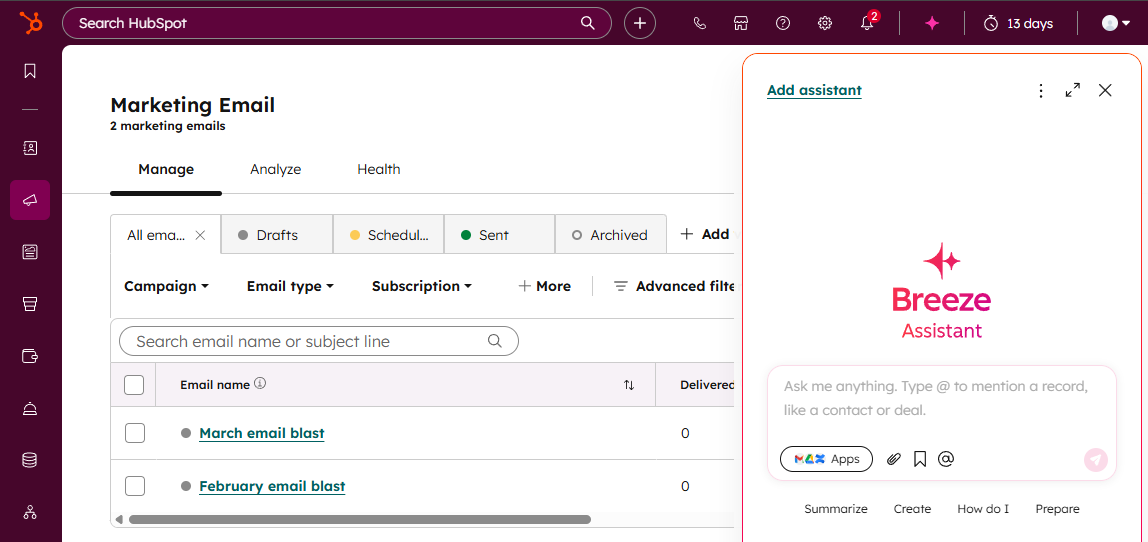Image resolution: width=1148 pixels, height=542 pixels.
Task: Click the magnifier in Search HubSpot bar
Action: pyautogui.click(x=588, y=23)
